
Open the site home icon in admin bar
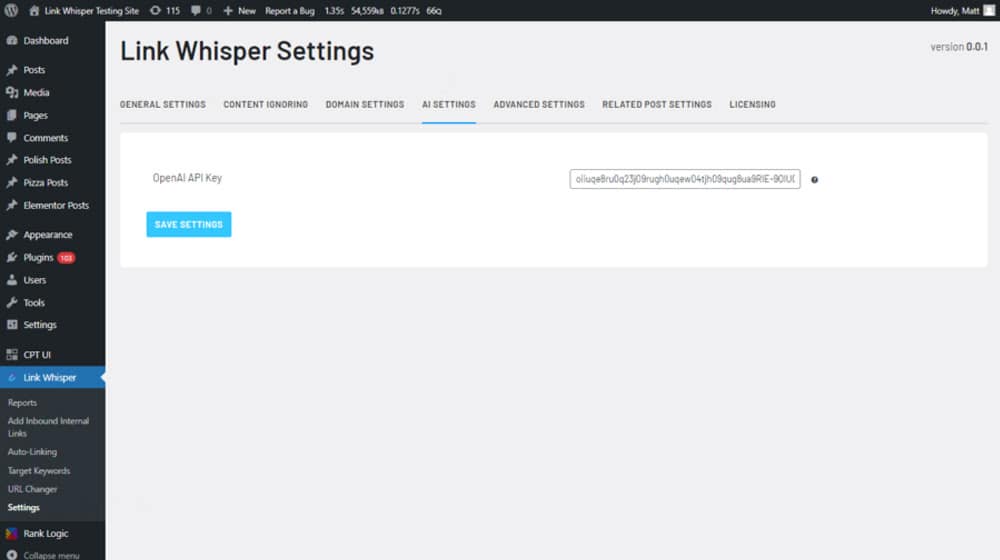34,11
